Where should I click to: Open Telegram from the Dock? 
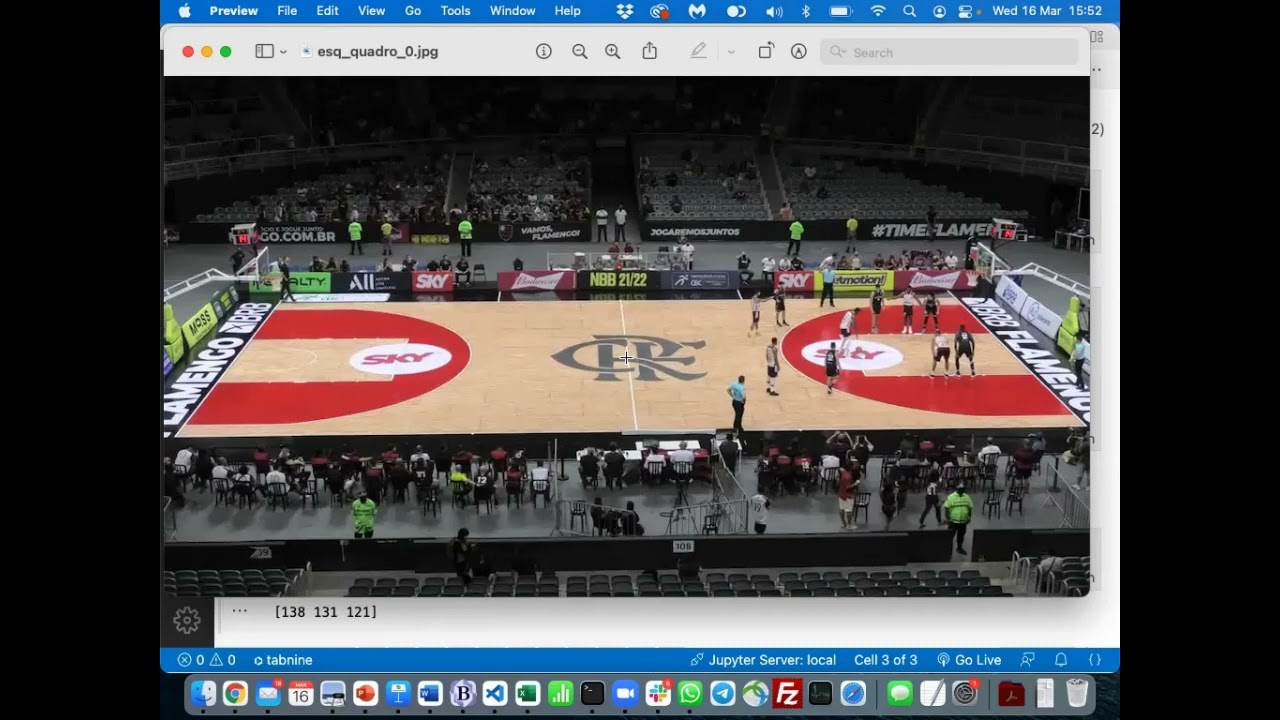click(723, 693)
